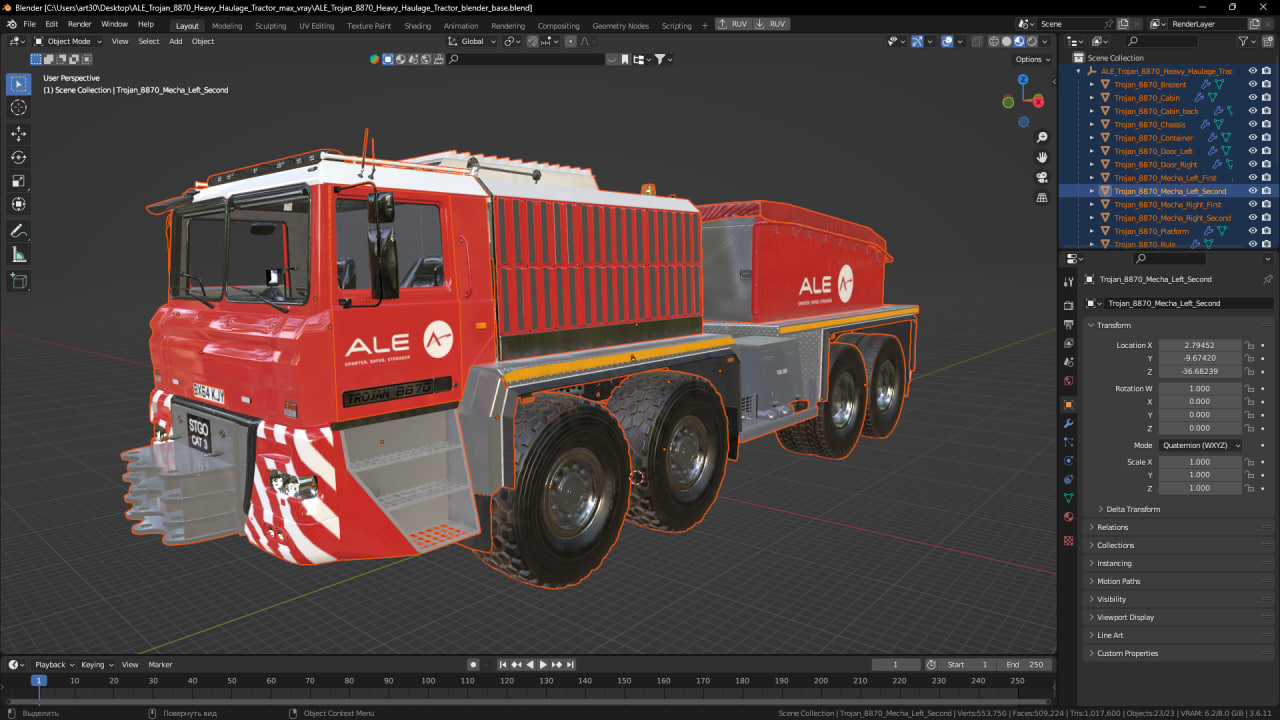Open the Scene properties tab

[x=1068, y=362]
